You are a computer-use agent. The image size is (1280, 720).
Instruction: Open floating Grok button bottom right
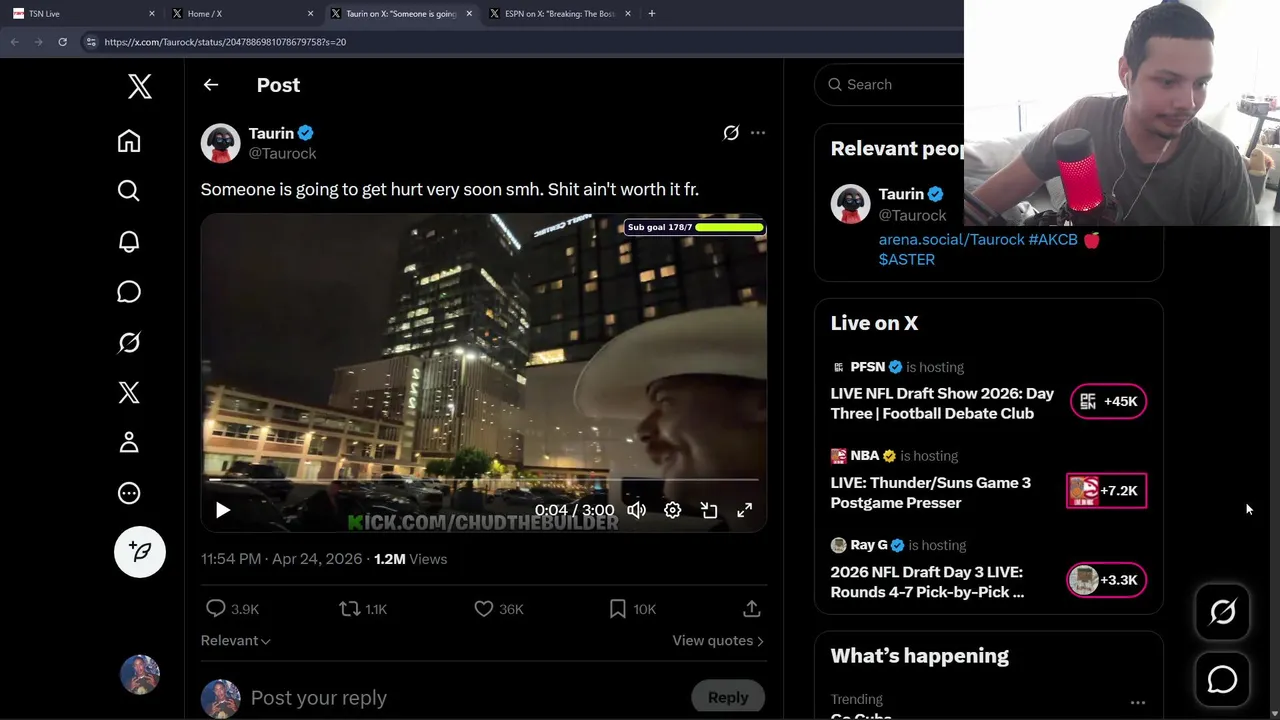(x=1222, y=611)
